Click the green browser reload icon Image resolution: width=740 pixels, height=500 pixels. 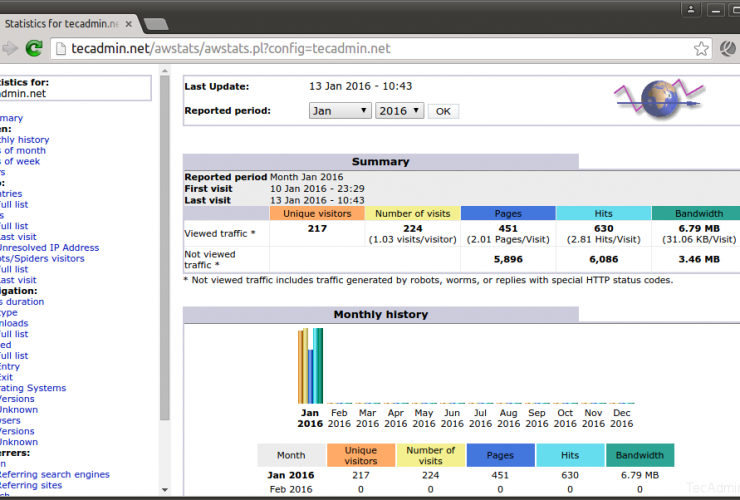pos(34,48)
